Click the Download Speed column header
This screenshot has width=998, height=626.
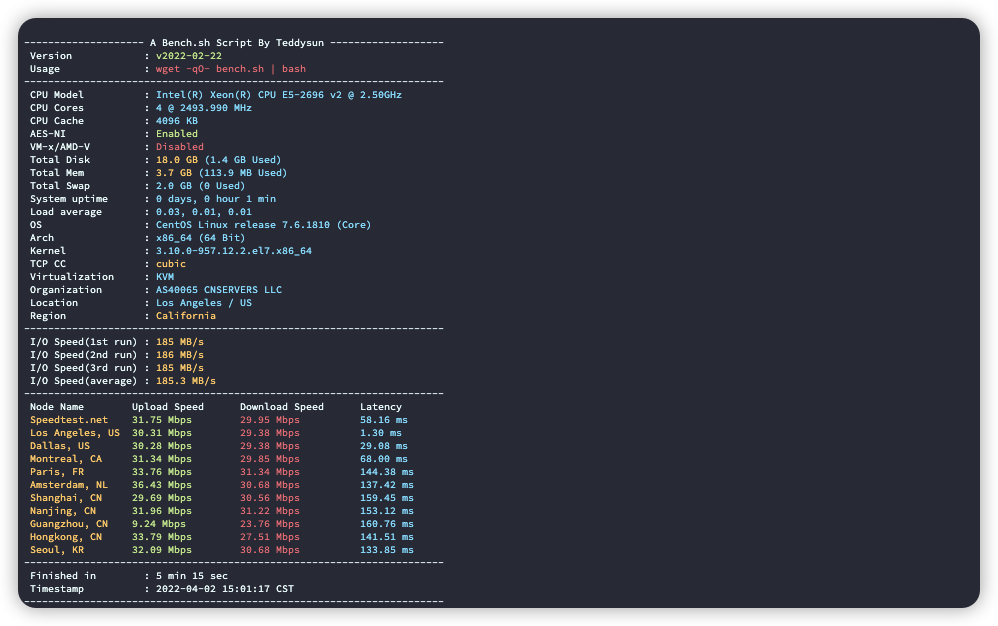click(282, 407)
